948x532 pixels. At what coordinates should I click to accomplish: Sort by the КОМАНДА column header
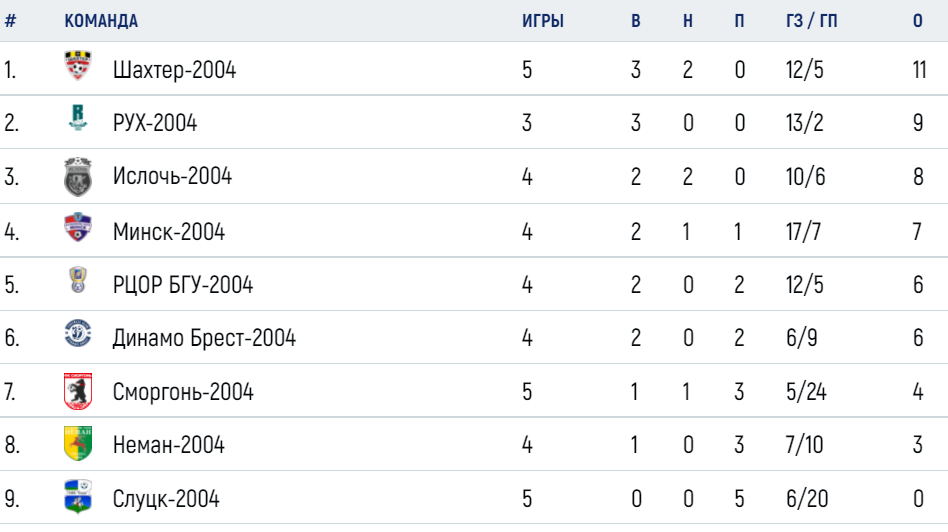(x=101, y=21)
